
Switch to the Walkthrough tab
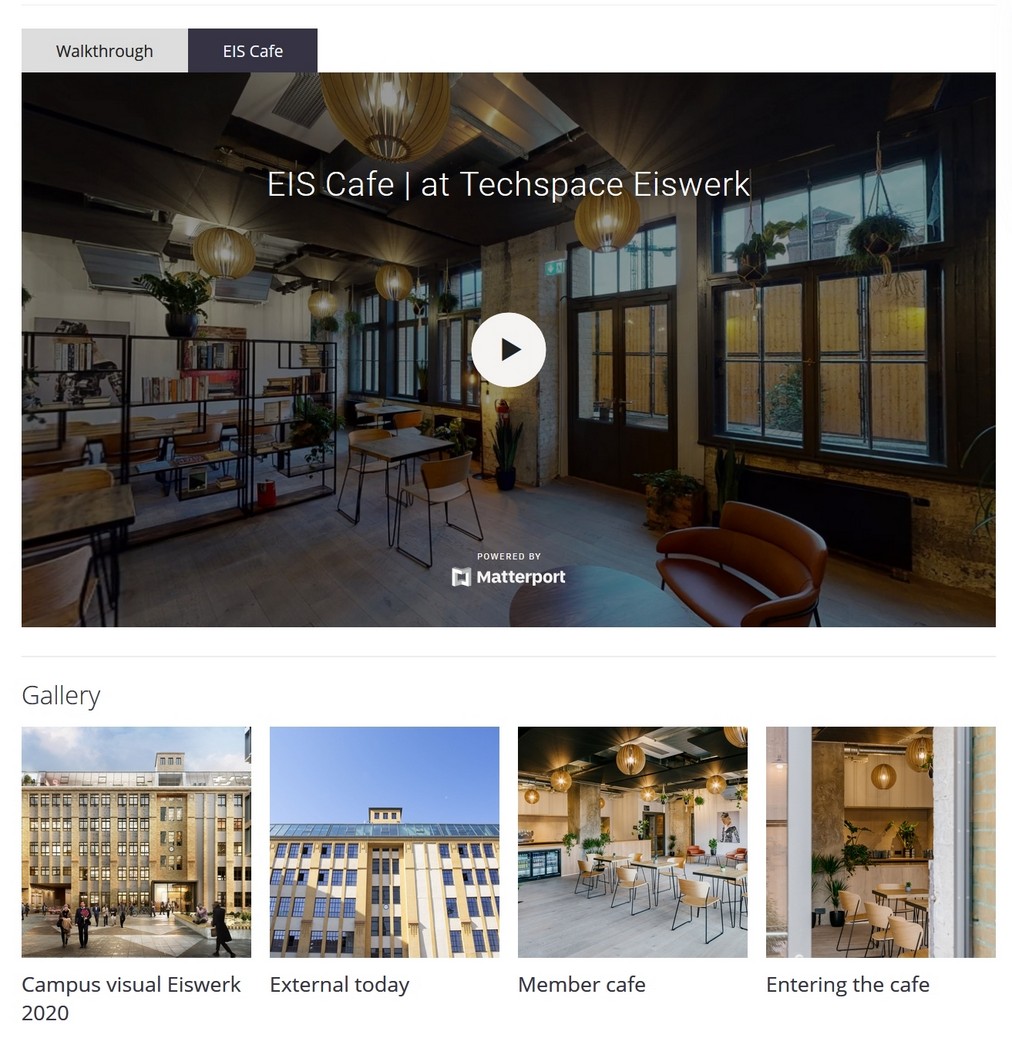pos(105,50)
